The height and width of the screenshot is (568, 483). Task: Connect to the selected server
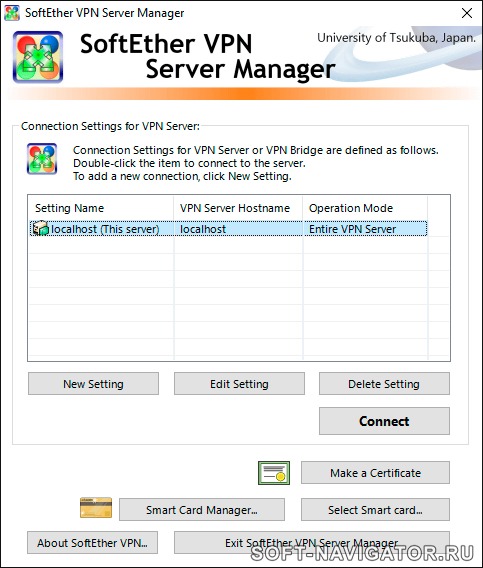[384, 421]
